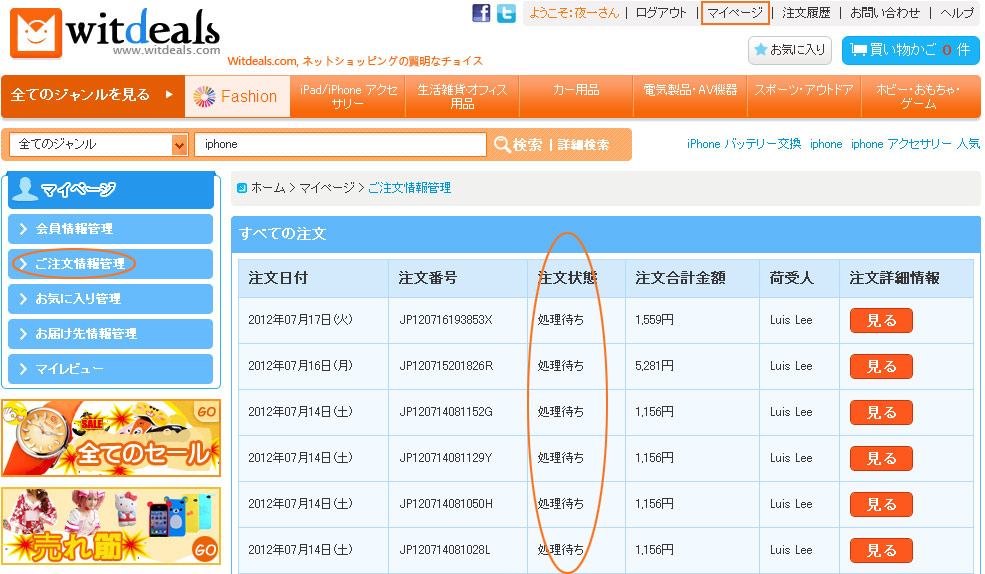Viewport: 985px width, 574px height.
Task: Click the 5,281円 total amount
Action: (x=654, y=366)
